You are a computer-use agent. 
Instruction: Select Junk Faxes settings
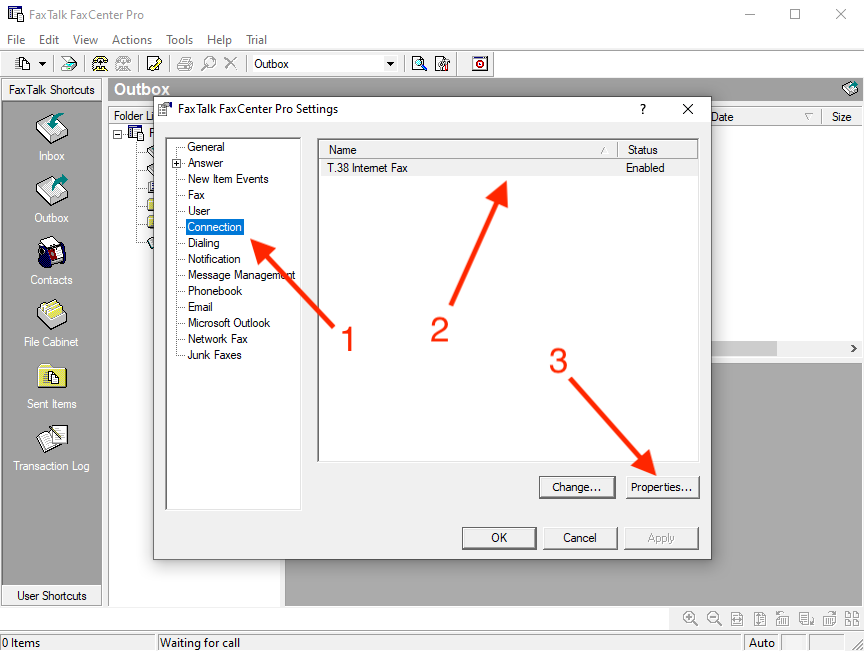click(214, 355)
